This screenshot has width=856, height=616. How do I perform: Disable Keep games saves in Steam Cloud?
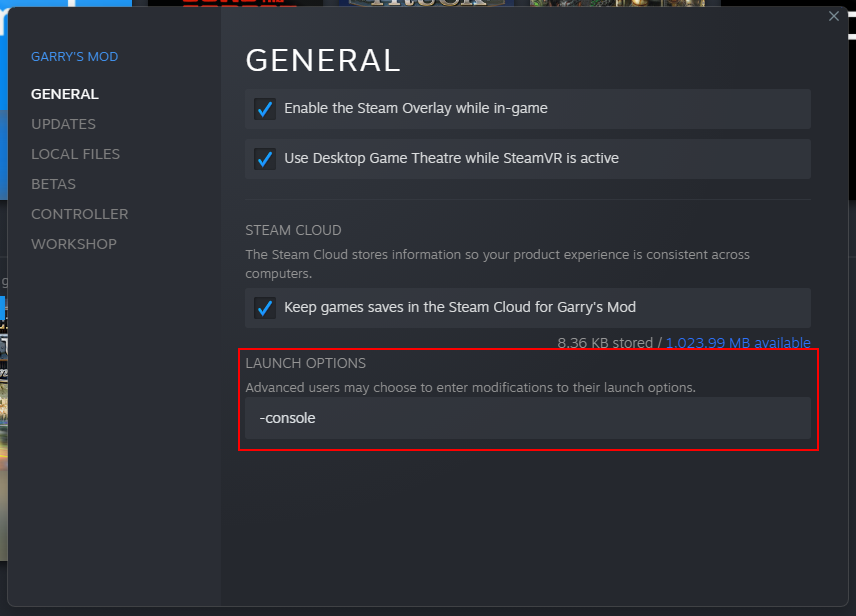pyautogui.click(x=265, y=308)
